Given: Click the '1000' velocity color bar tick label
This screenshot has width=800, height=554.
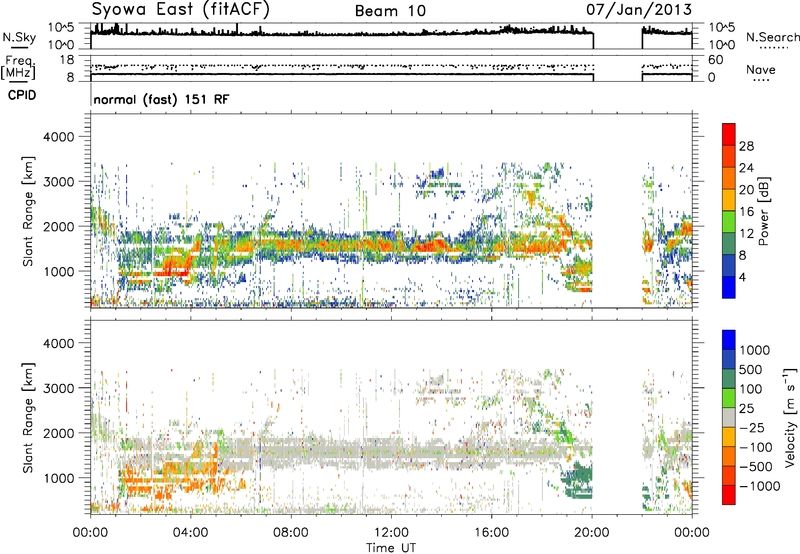Looking at the screenshot, I should [x=755, y=350].
